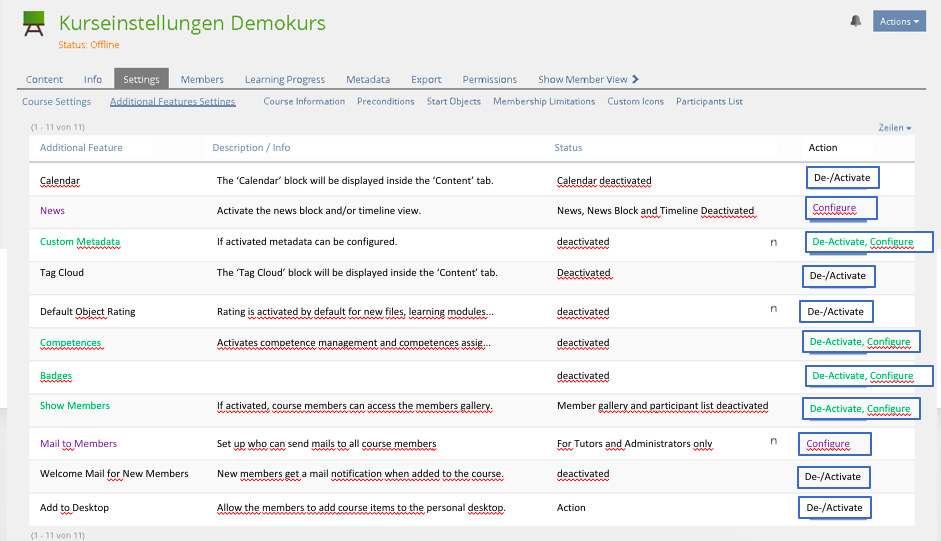The height and width of the screenshot is (541, 941).
Task: Go to Membership Limitations sub-tab
Action: pos(543,102)
